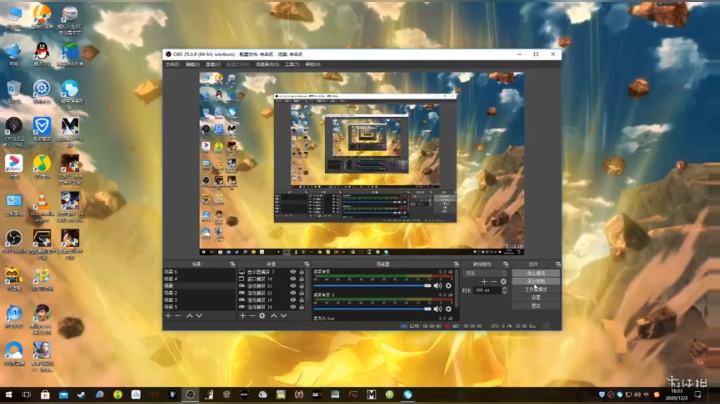
Task: Select scene 2 in Scenes list
Action: point(199,293)
